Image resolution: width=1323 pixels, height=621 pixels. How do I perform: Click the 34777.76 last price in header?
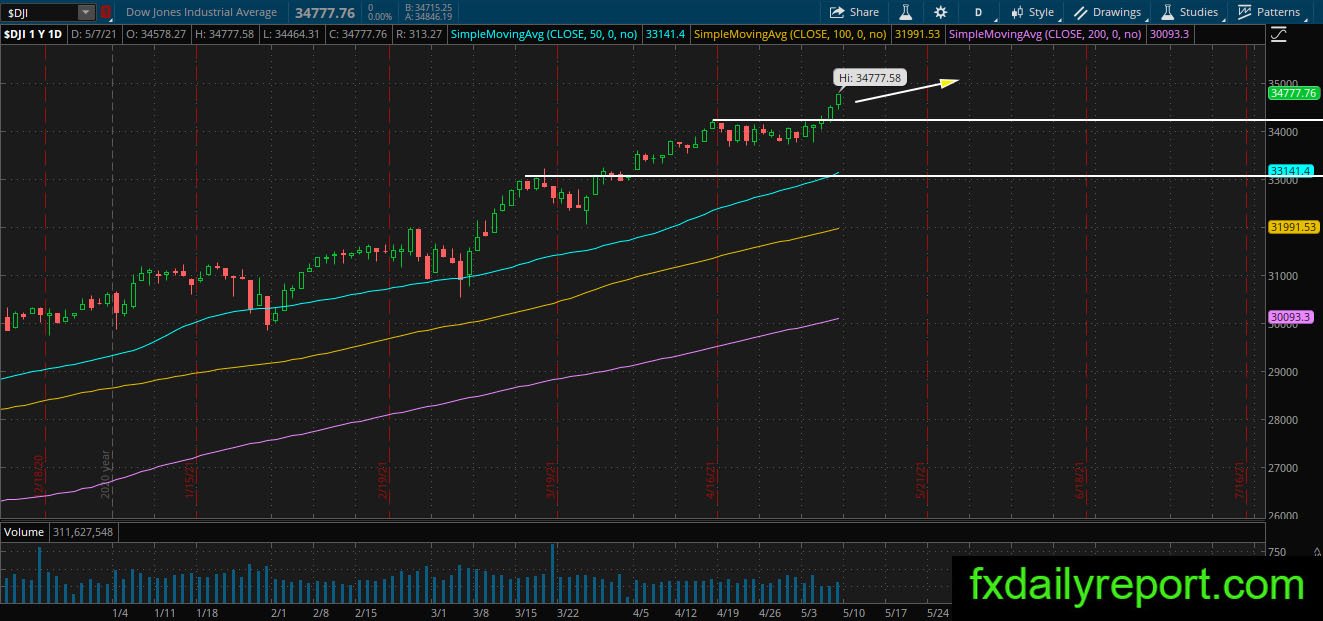pos(326,13)
